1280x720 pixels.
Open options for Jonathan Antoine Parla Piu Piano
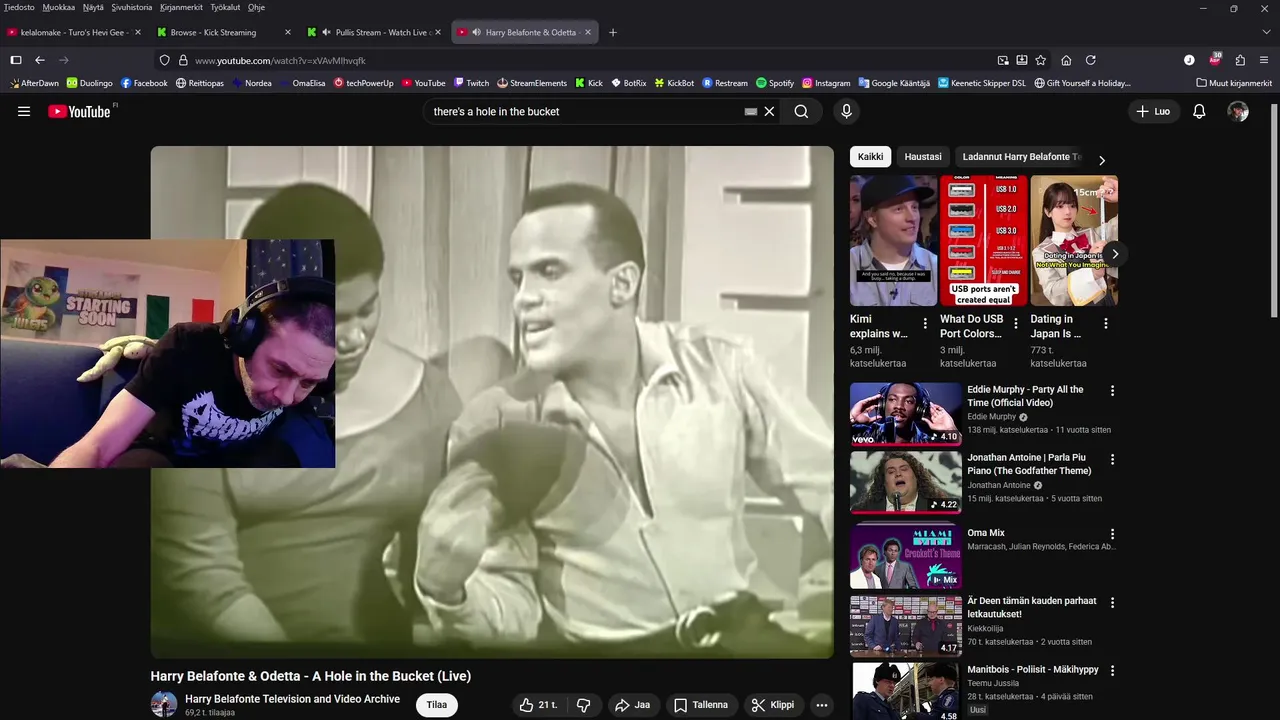(x=1112, y=459)
